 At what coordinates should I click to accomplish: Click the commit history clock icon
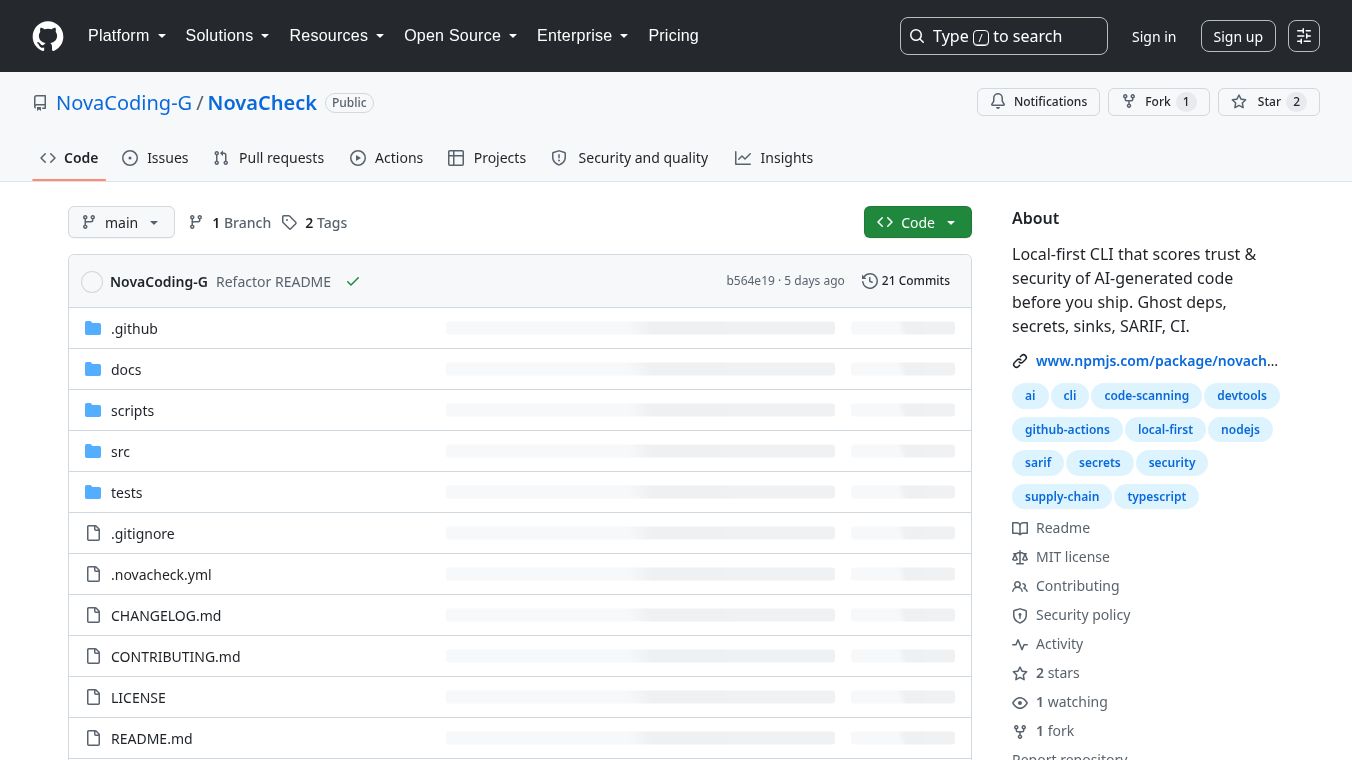(x=870, y=281)
